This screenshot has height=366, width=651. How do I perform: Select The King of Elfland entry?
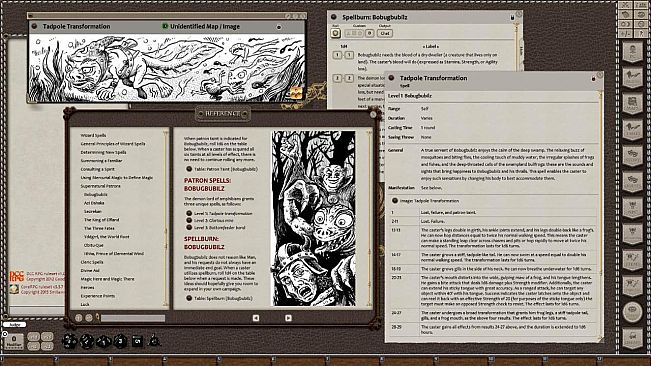pos(102,220)
